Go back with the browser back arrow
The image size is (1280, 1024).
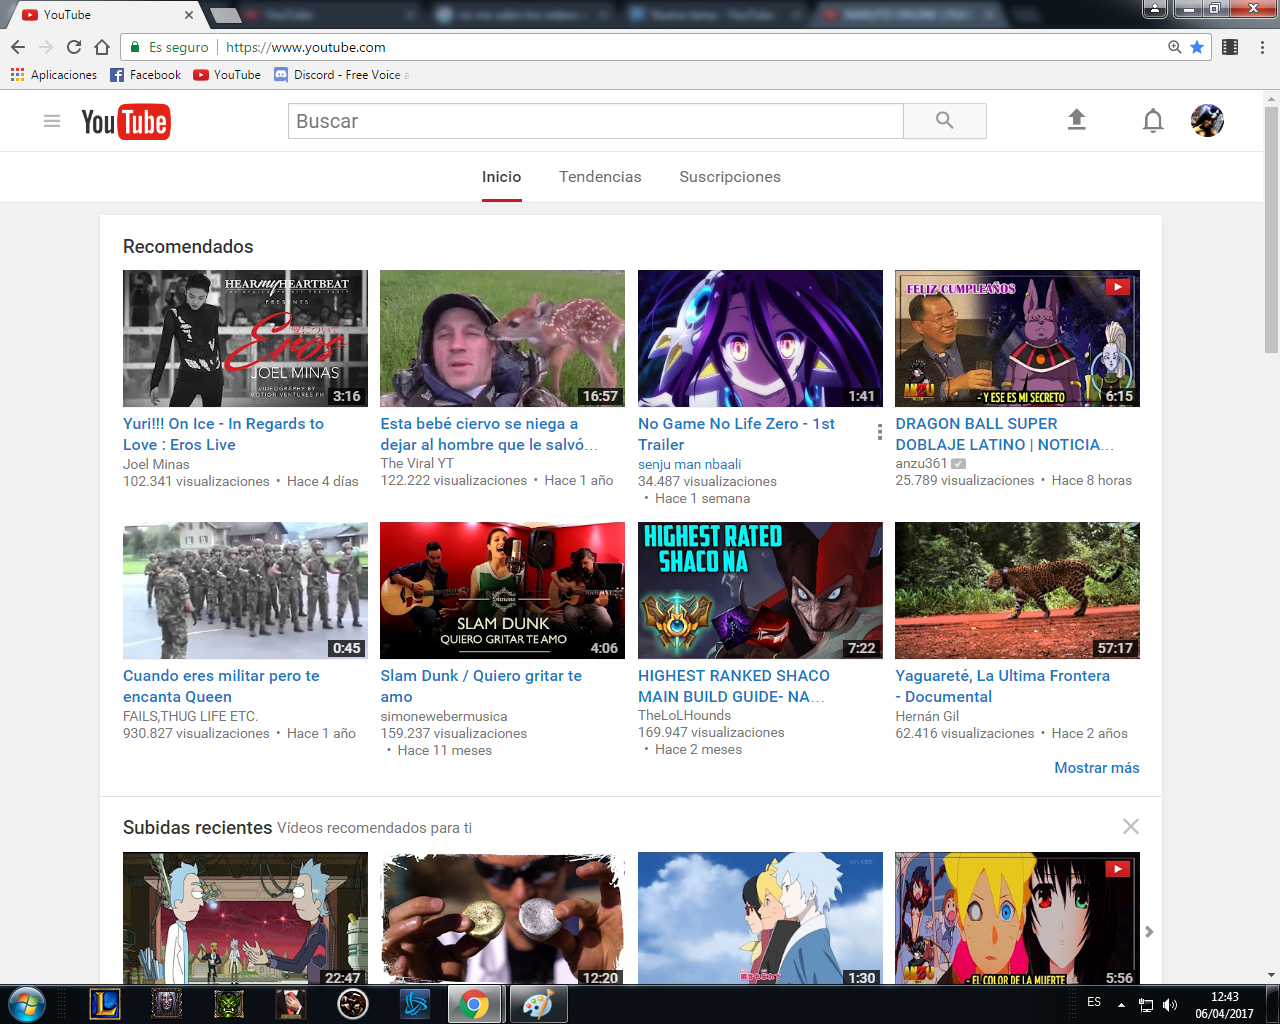(x=18, y=47)
